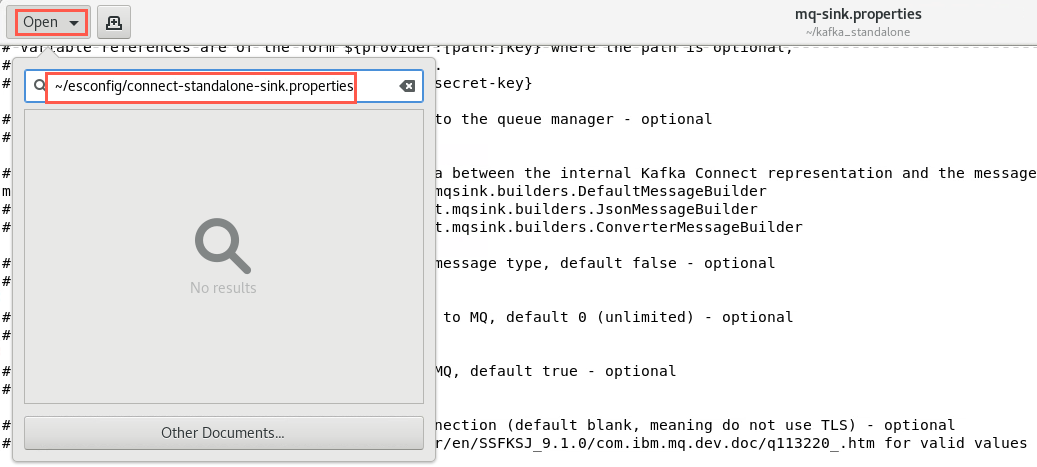1037x467 pixels.
Task: Click the queue manager - optional comment line
Action: 573,119
